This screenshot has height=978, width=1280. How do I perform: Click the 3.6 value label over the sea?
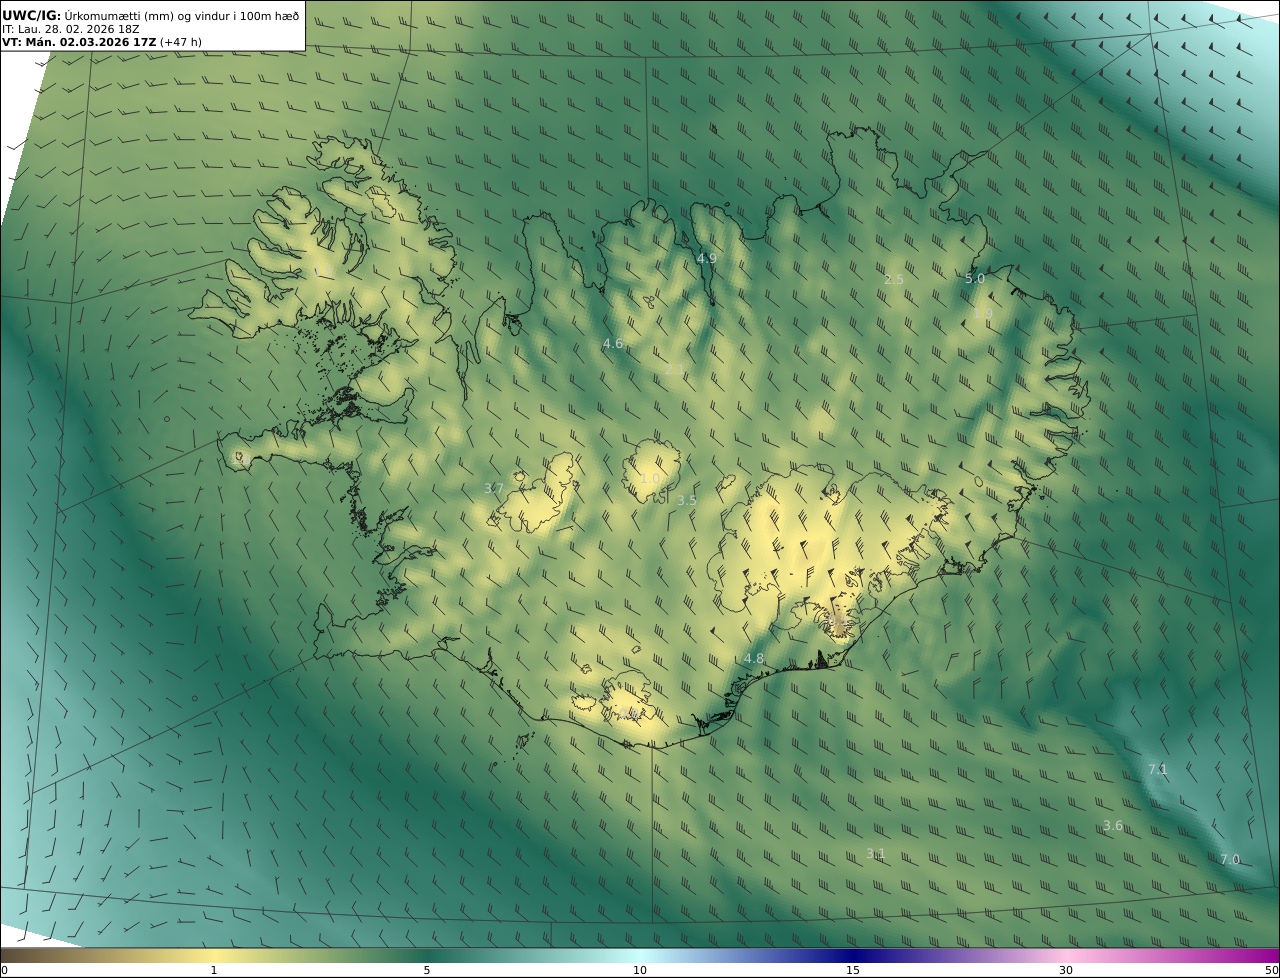pyautogui.click(x=1113, y=825)
